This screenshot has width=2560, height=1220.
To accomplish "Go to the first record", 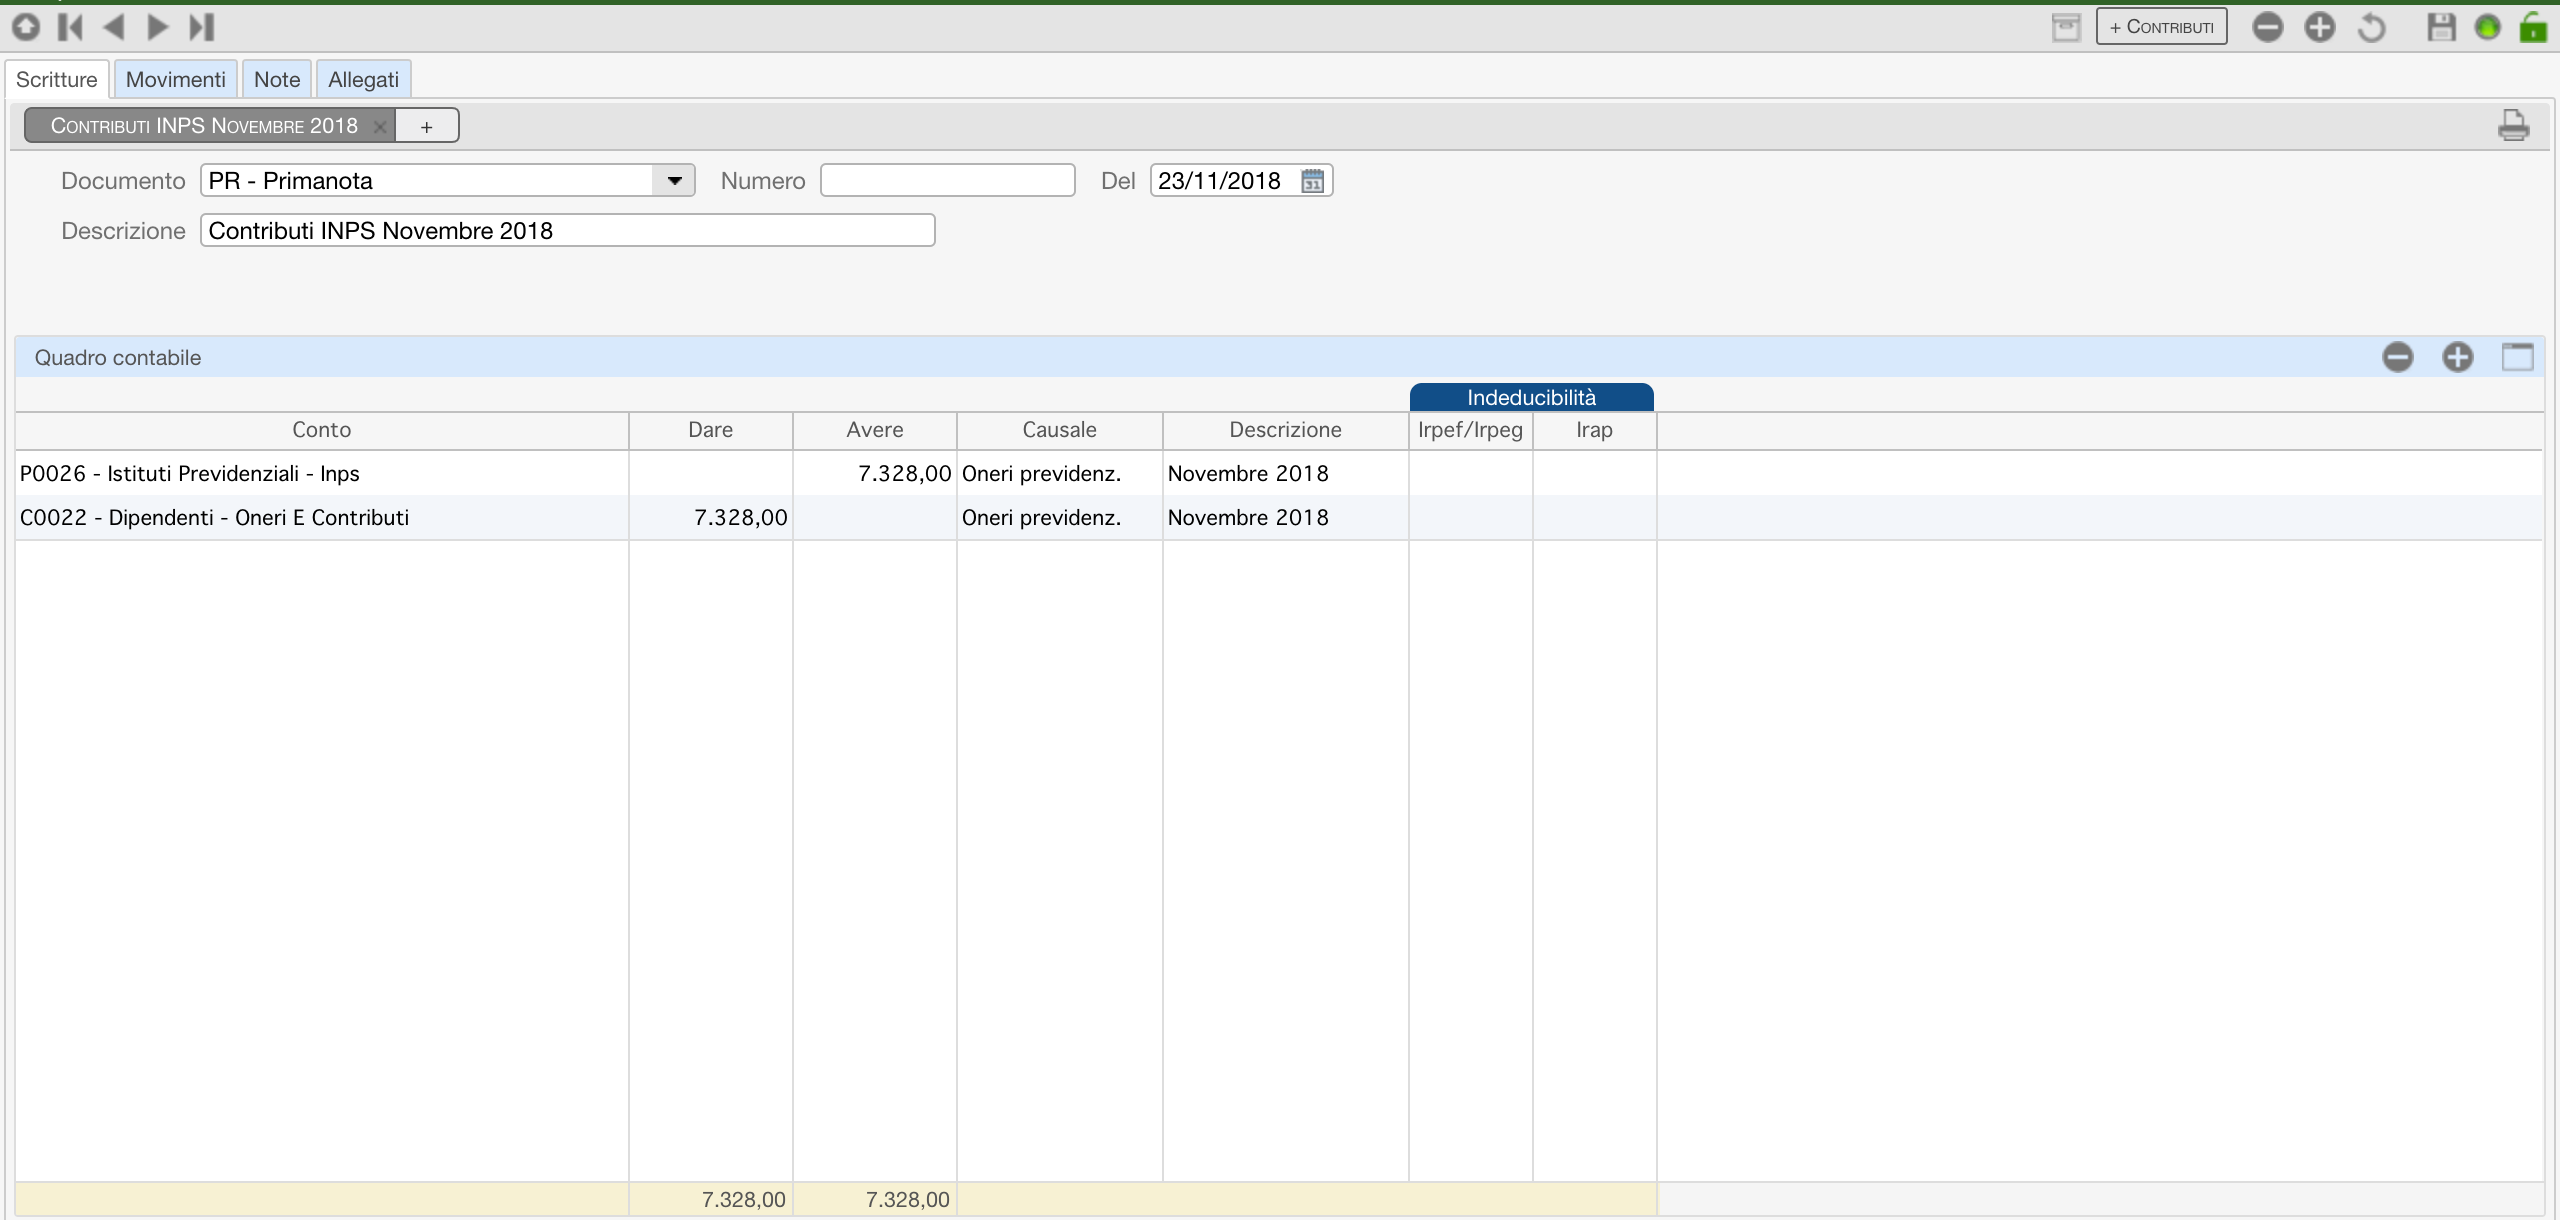I will (70, 27).
